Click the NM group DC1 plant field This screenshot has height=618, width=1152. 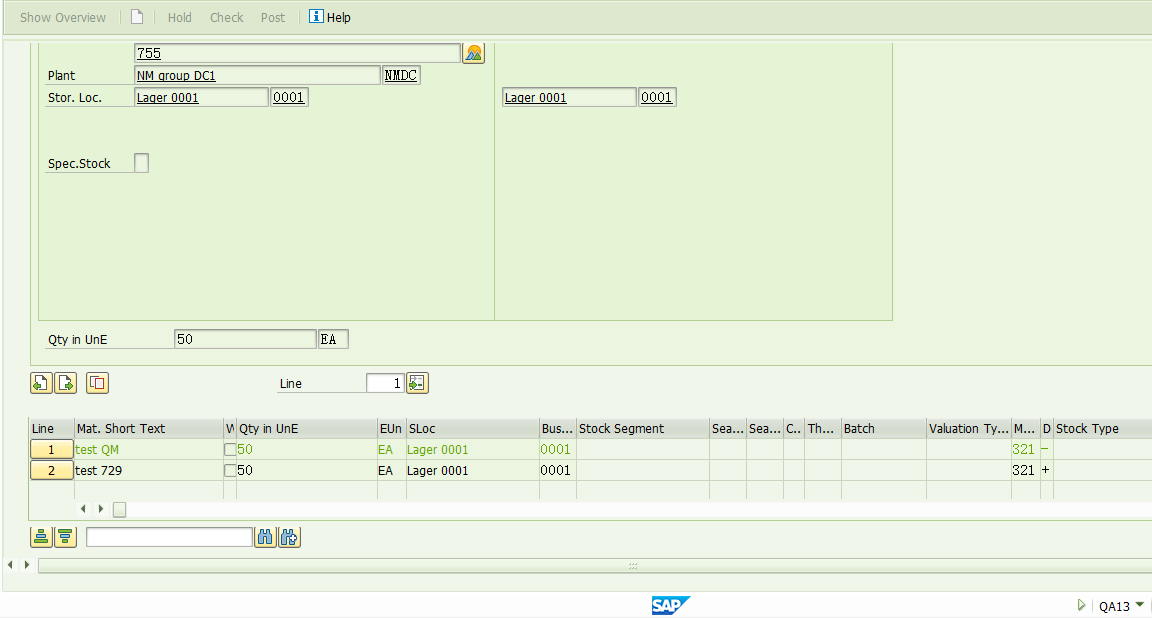click(x=255, y=74)
